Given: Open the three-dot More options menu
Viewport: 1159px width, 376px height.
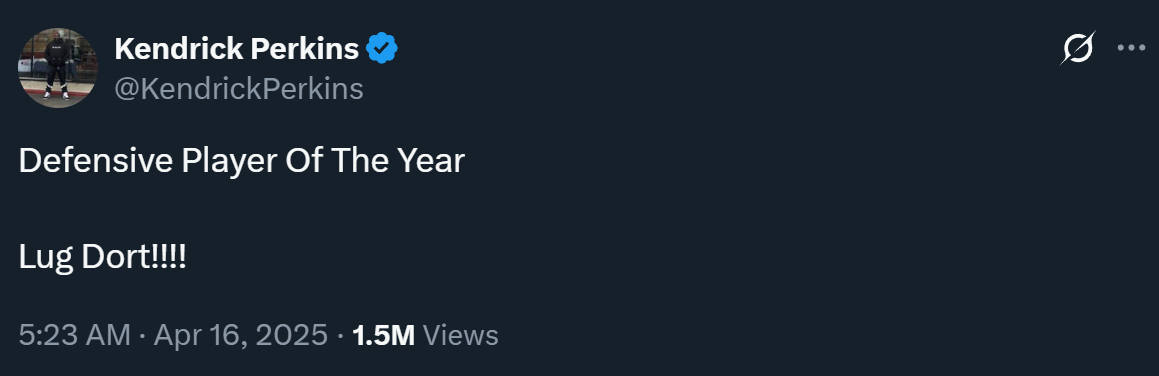Looking at the screenshot, I should pyautogui.click(x=1131, y=48).
